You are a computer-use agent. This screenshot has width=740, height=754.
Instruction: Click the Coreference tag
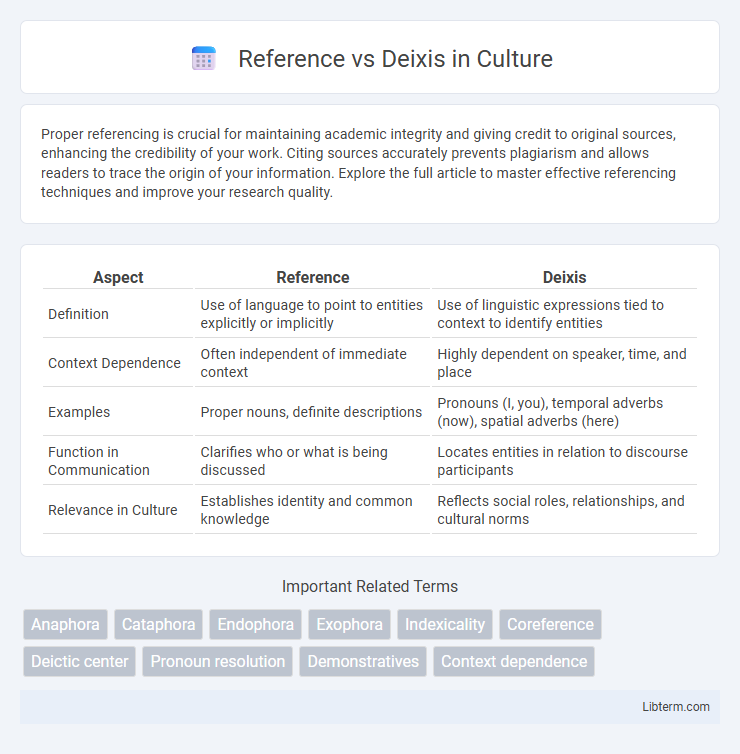(550, 624)
